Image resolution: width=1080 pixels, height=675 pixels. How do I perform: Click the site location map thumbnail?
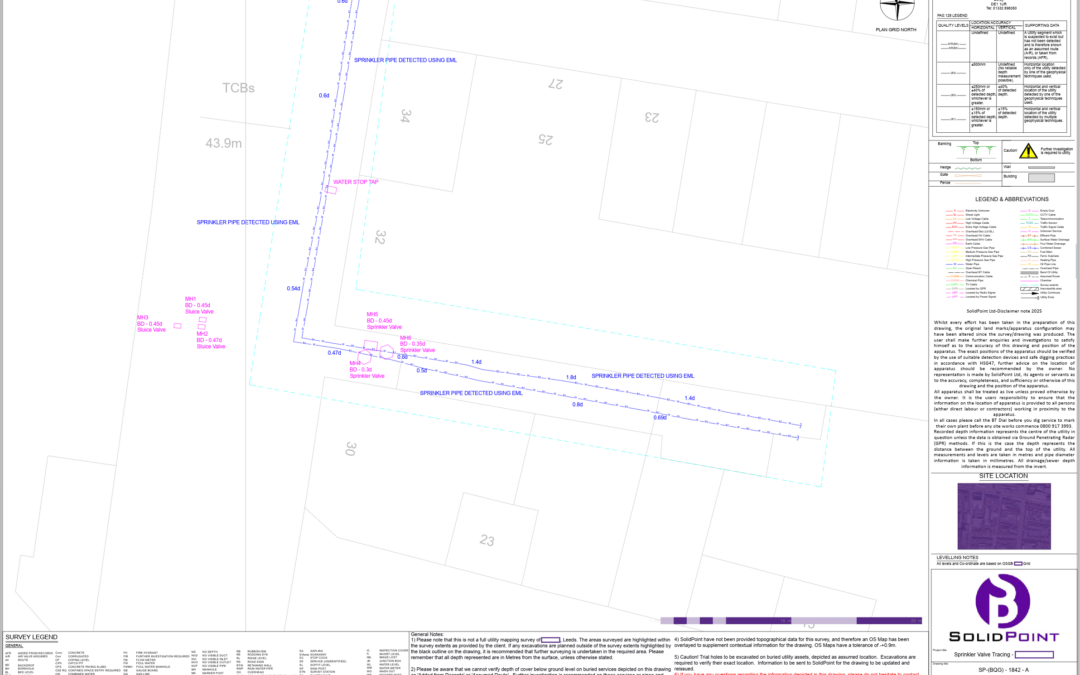[1004, 516]
